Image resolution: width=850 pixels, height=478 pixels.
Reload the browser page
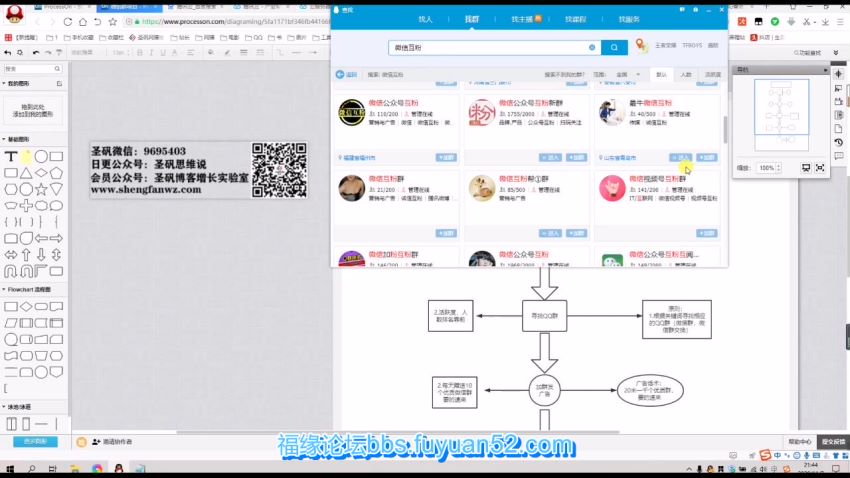coord(68,22)
